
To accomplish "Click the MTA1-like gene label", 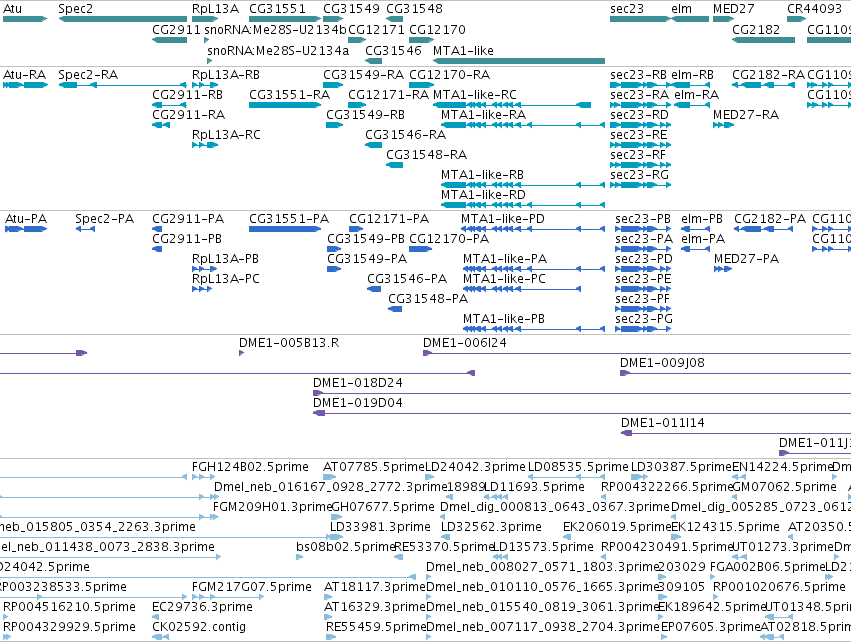I will click(x=463, y=50).
